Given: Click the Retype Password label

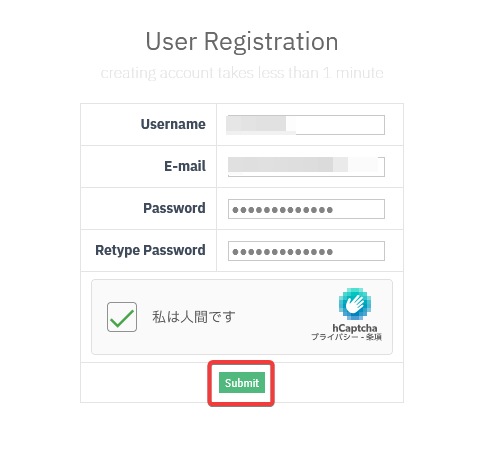Looking at the screenshot, I should (150, 250).
